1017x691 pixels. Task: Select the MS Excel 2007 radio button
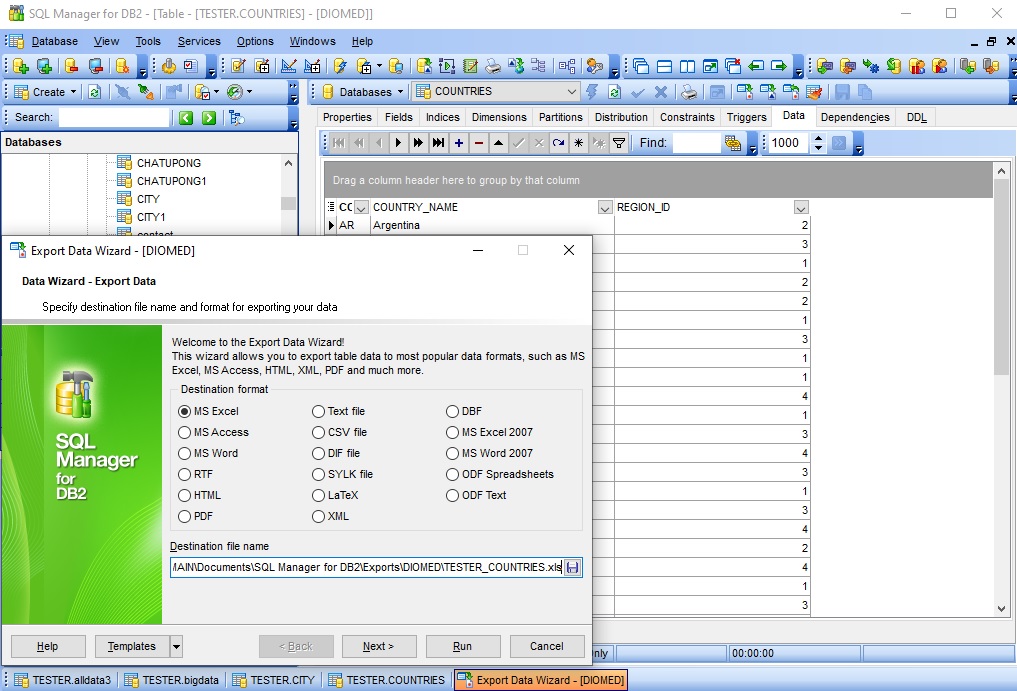click(452, 432)
